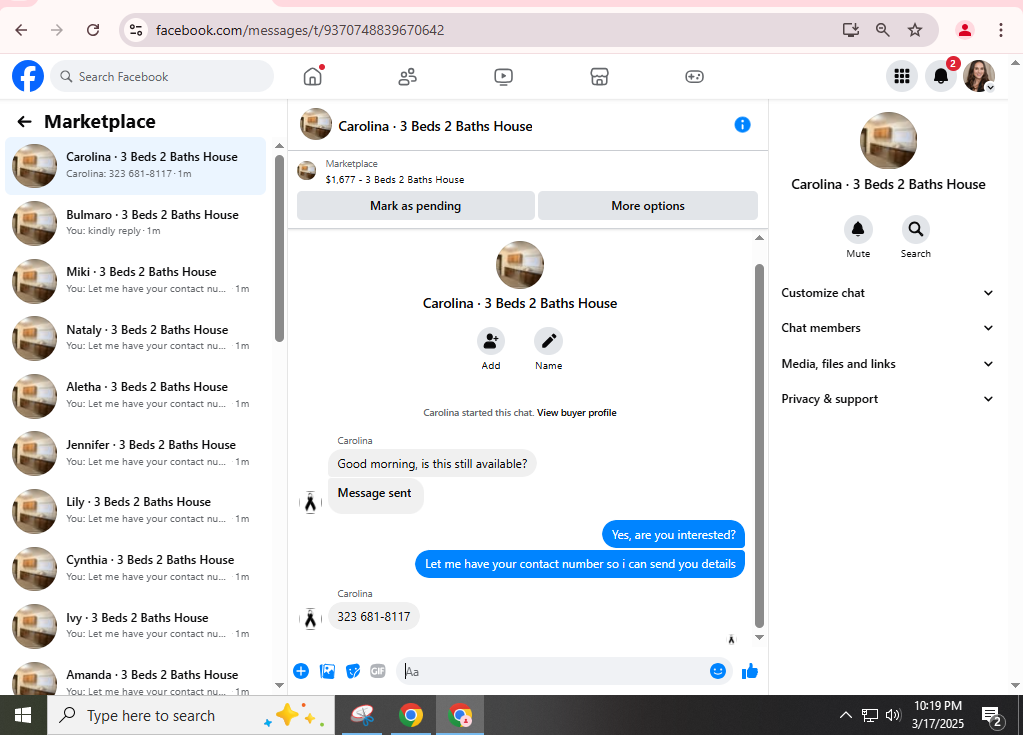The width and height of the screenshot is (1023, 735).
Task: Open the GIF picker icon
Action: (x=378, y=671)
